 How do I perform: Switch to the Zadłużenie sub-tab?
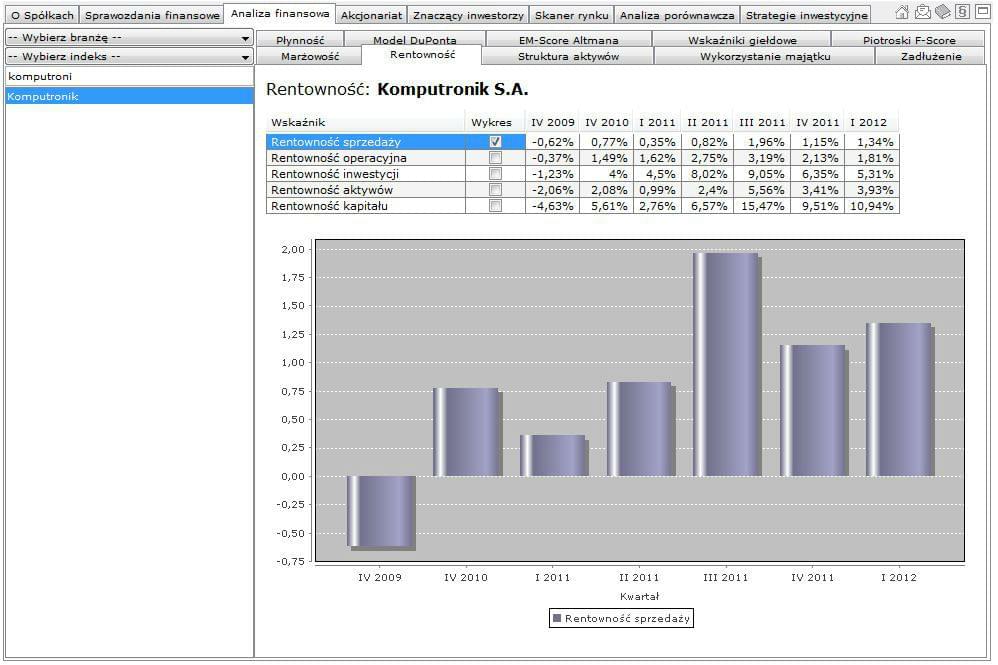point(931,57)
